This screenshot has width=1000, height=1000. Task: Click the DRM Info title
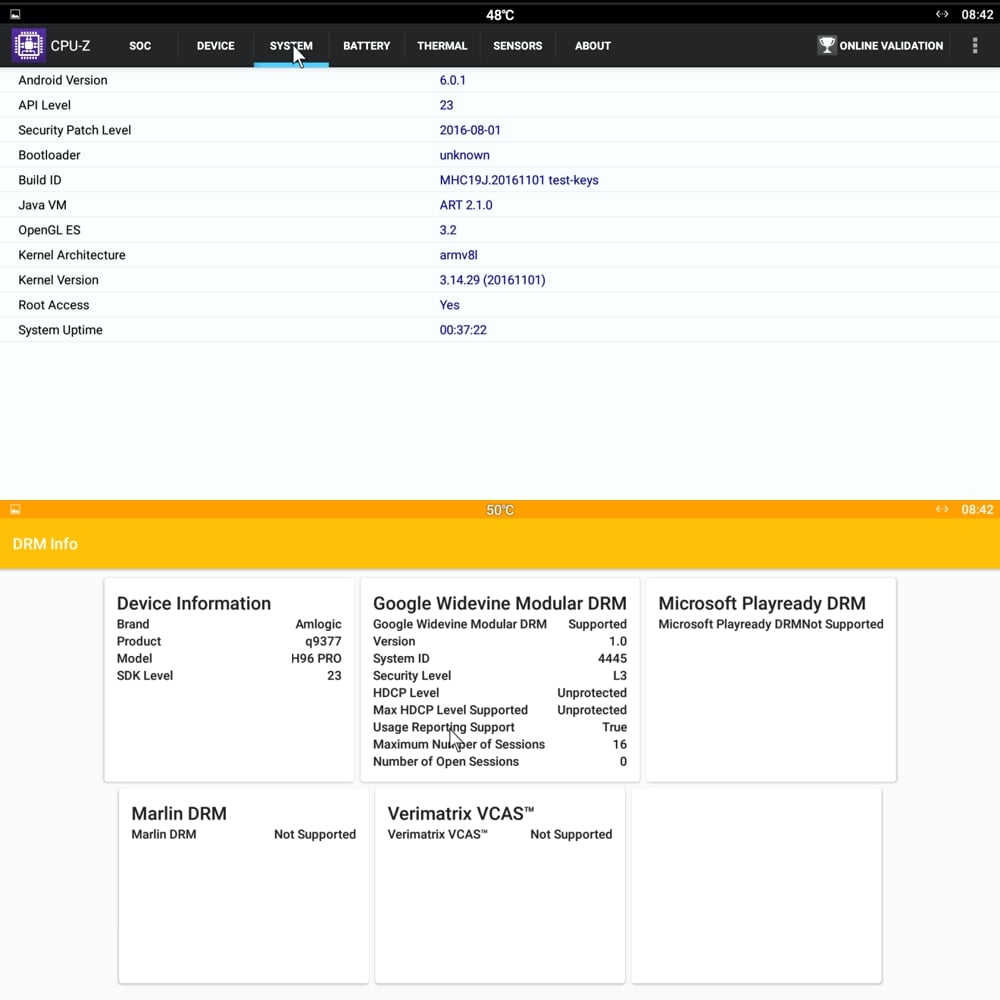45,544
